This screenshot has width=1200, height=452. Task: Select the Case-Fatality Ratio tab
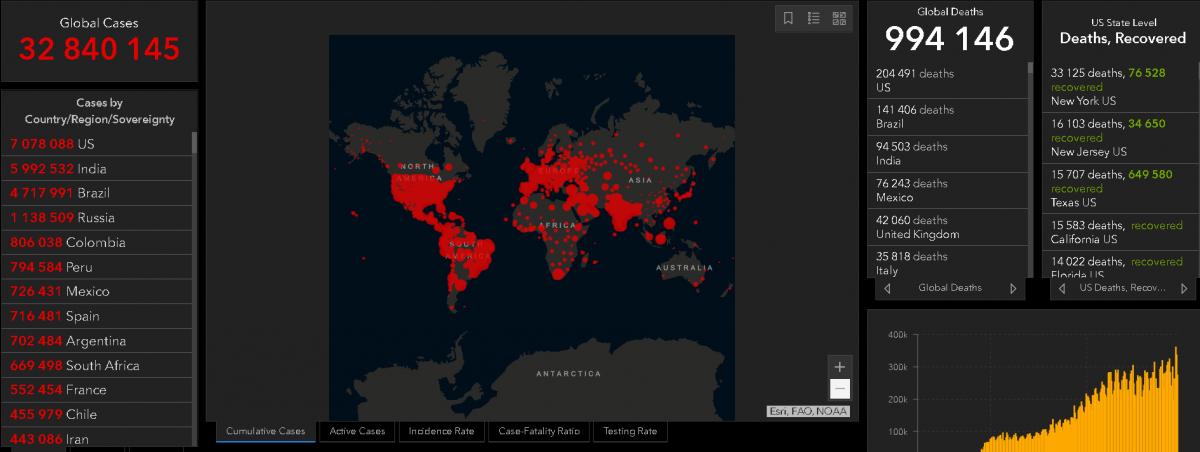click(539, 431)
